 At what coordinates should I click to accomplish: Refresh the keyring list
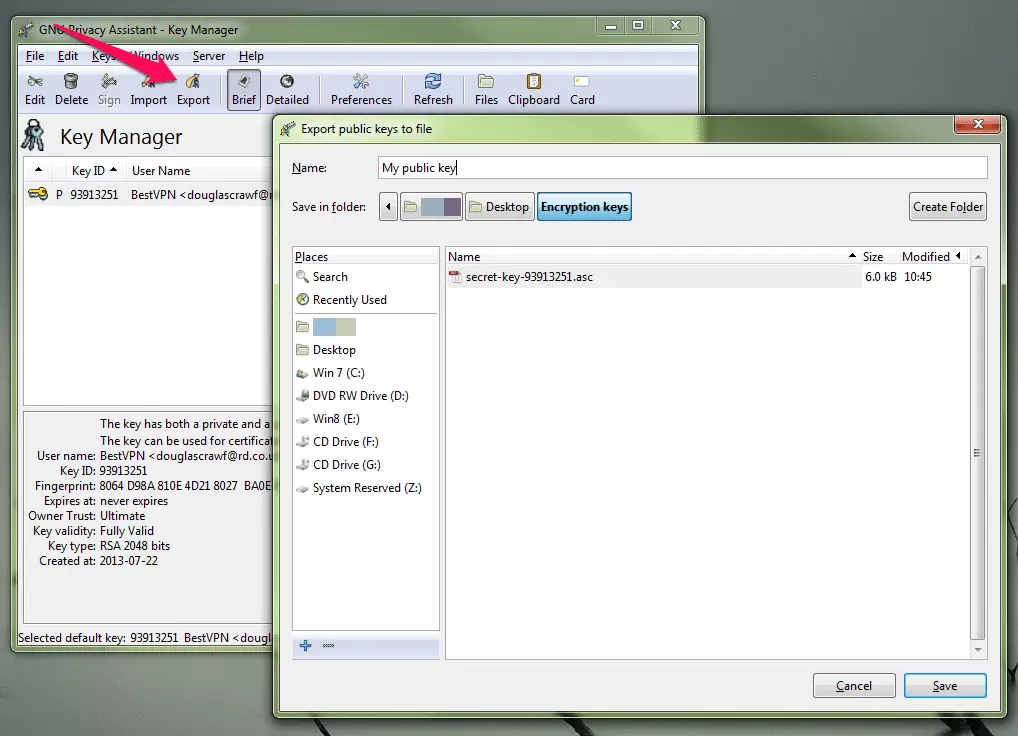click(x=433, y=89)
